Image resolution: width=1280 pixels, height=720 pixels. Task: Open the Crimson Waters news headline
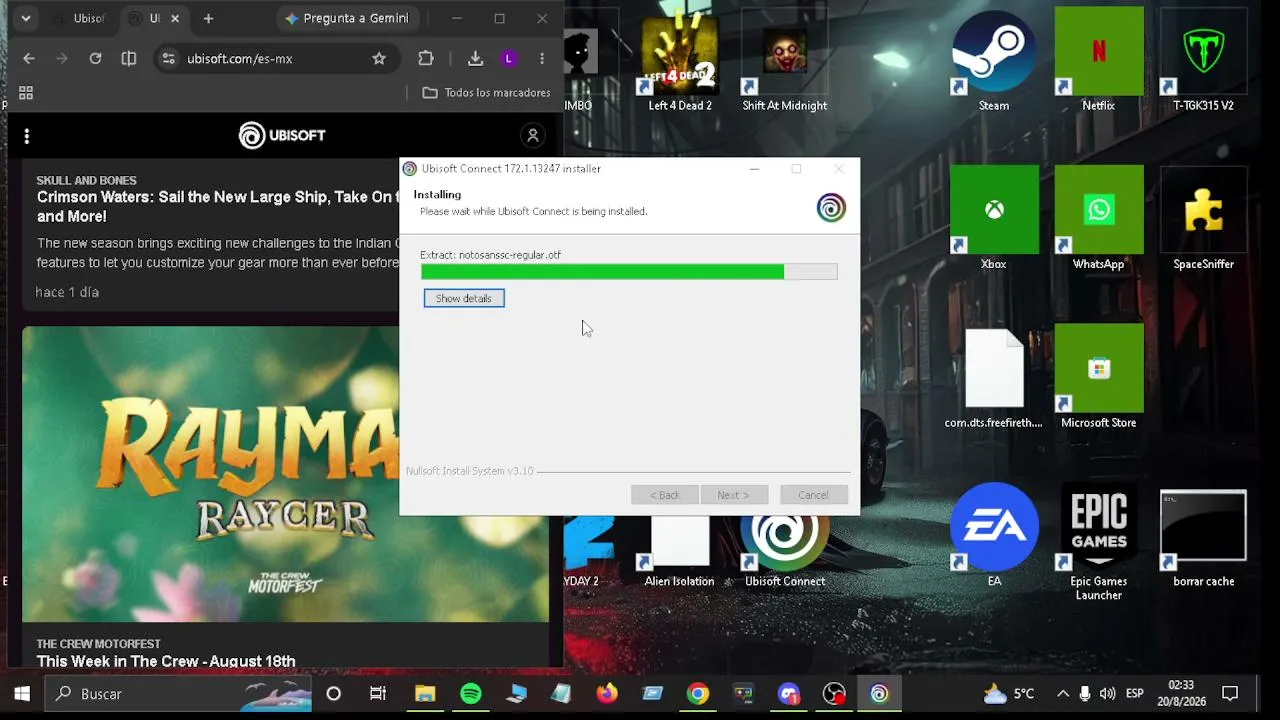pos(218,207)
